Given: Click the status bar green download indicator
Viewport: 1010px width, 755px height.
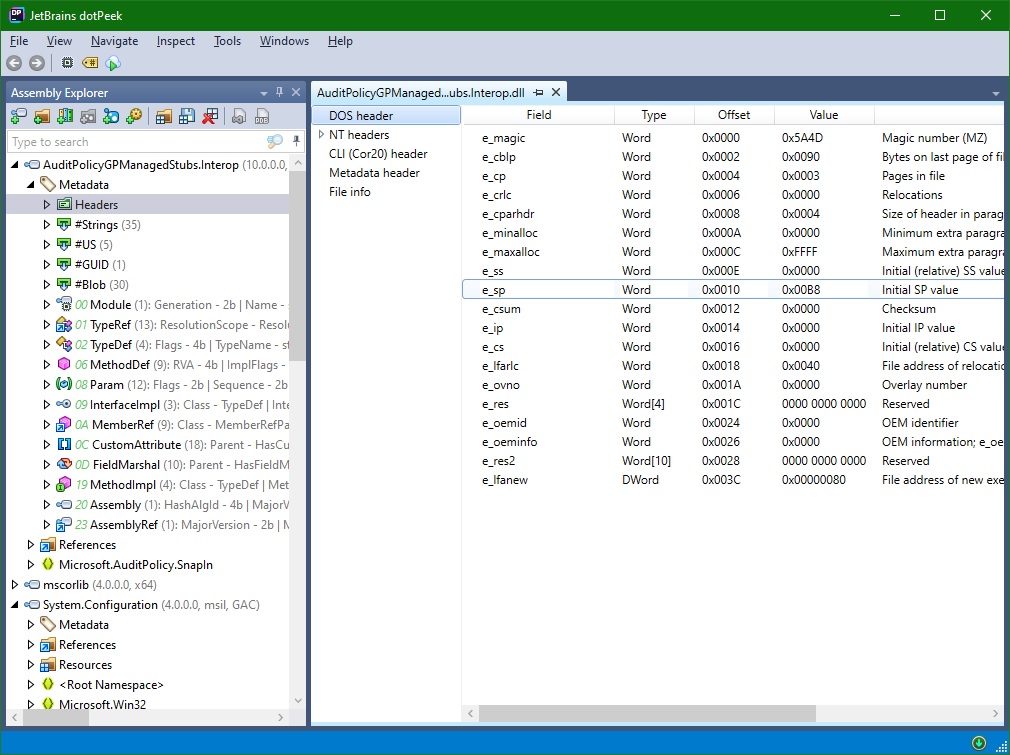Looking at the screenshot, I should click(x=978, y=743).
